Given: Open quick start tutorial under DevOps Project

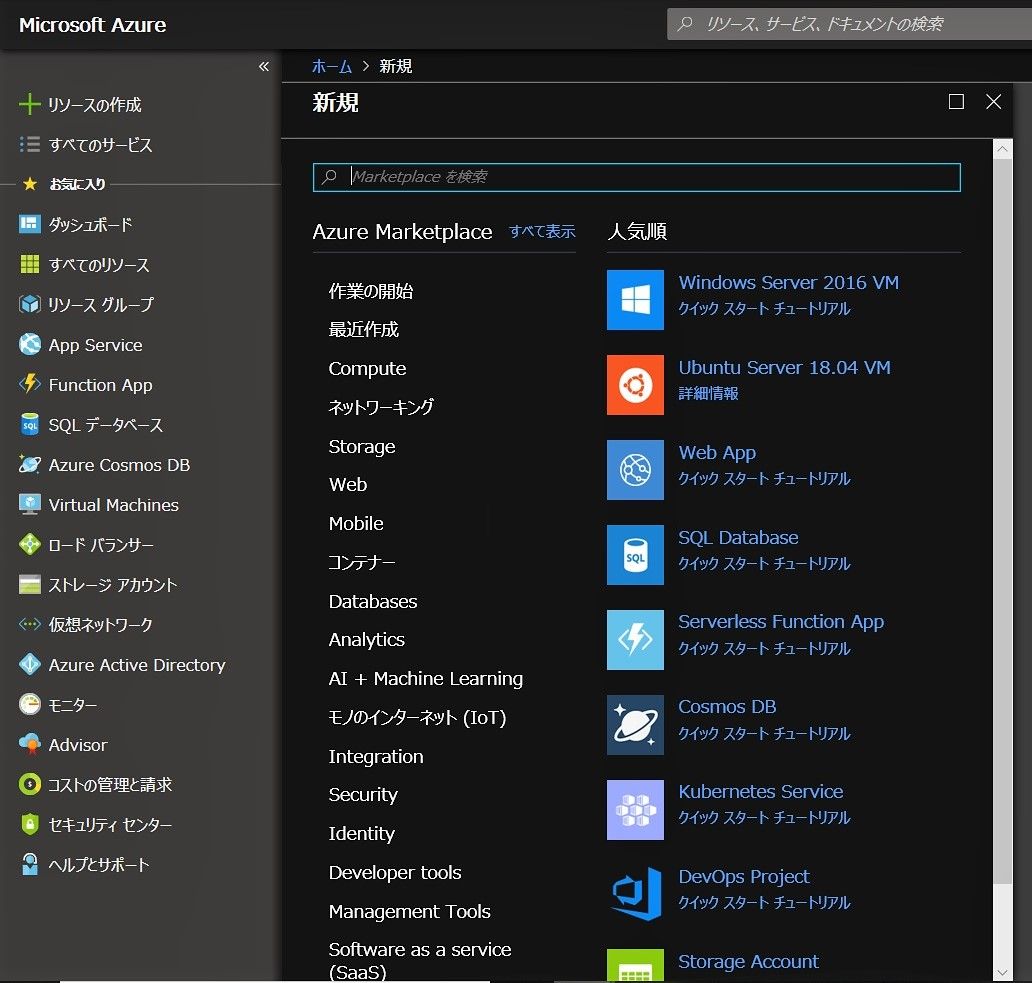Looking at the screenshot, I should point(764,902).
